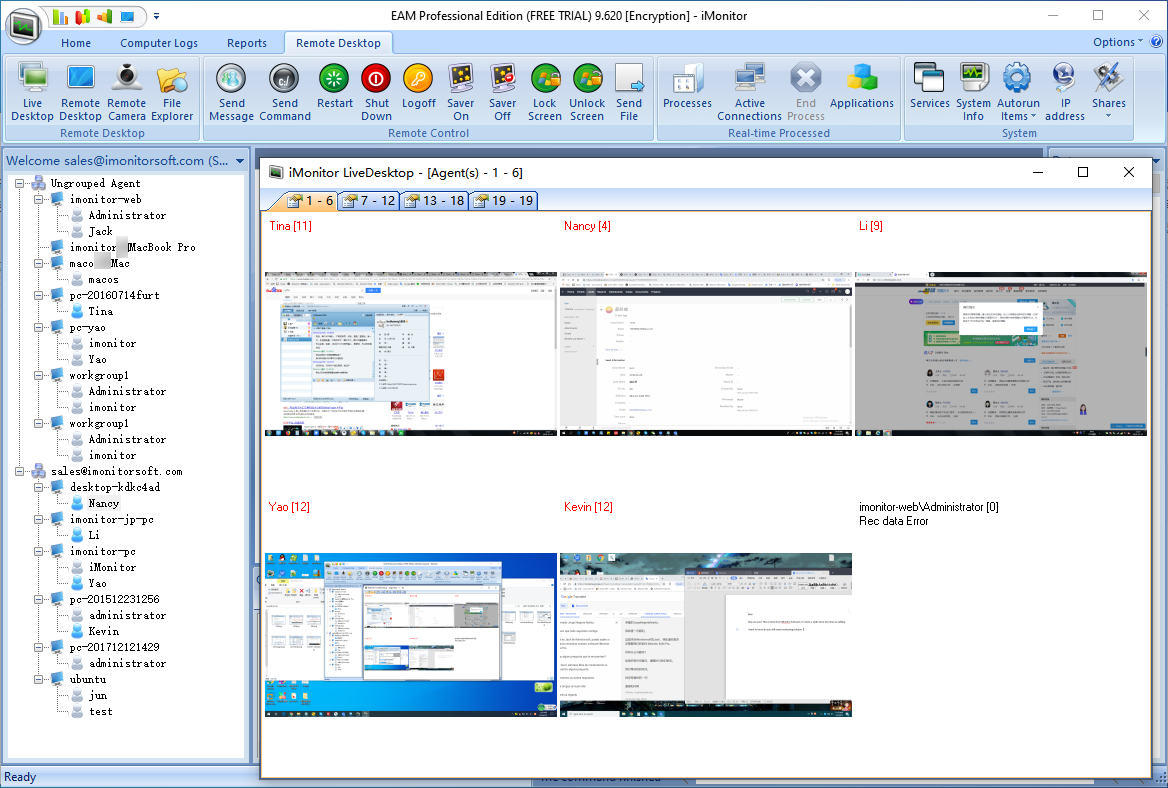Open Yao [12] desktop thumbnail

(410, 635)
